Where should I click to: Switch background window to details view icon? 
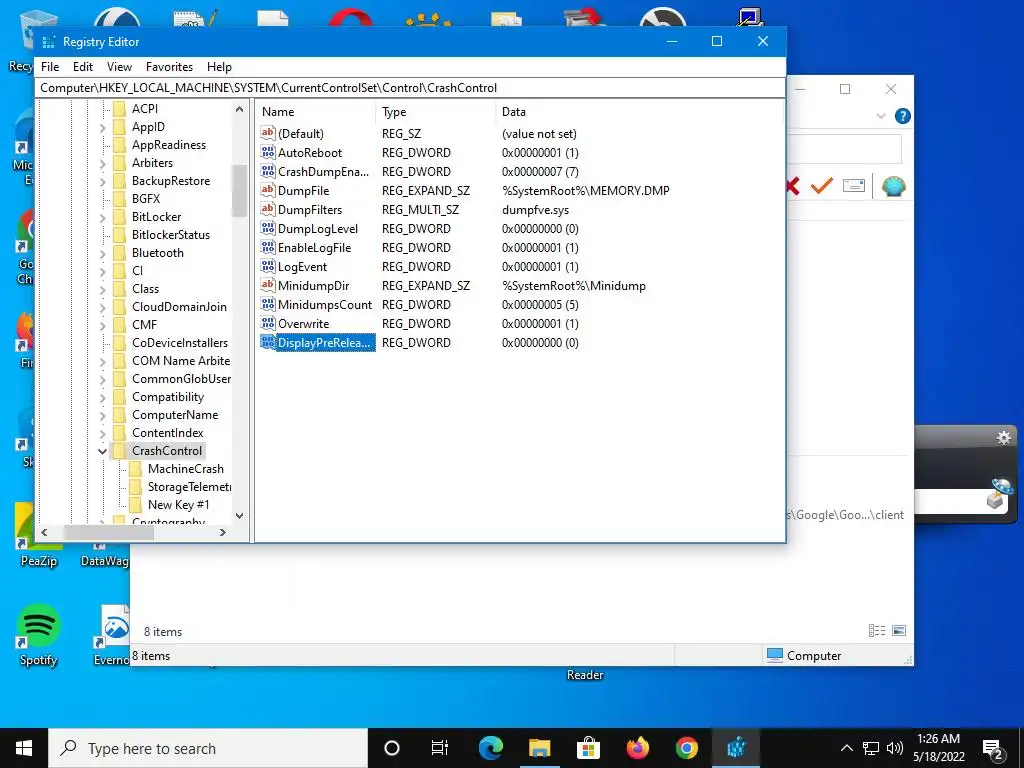(x=876, y=630)
